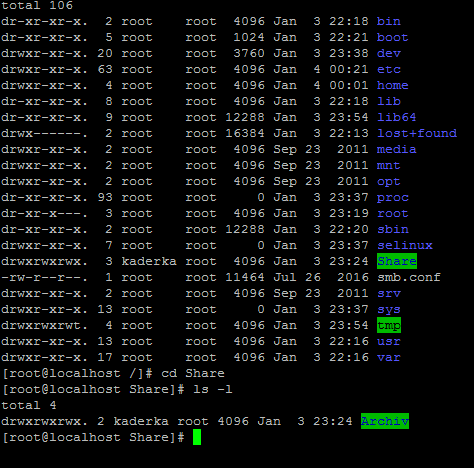The height and width of the screenshot is (468, 474).
Task: Click the 'cd Share' command text
Action: (193, 373)
